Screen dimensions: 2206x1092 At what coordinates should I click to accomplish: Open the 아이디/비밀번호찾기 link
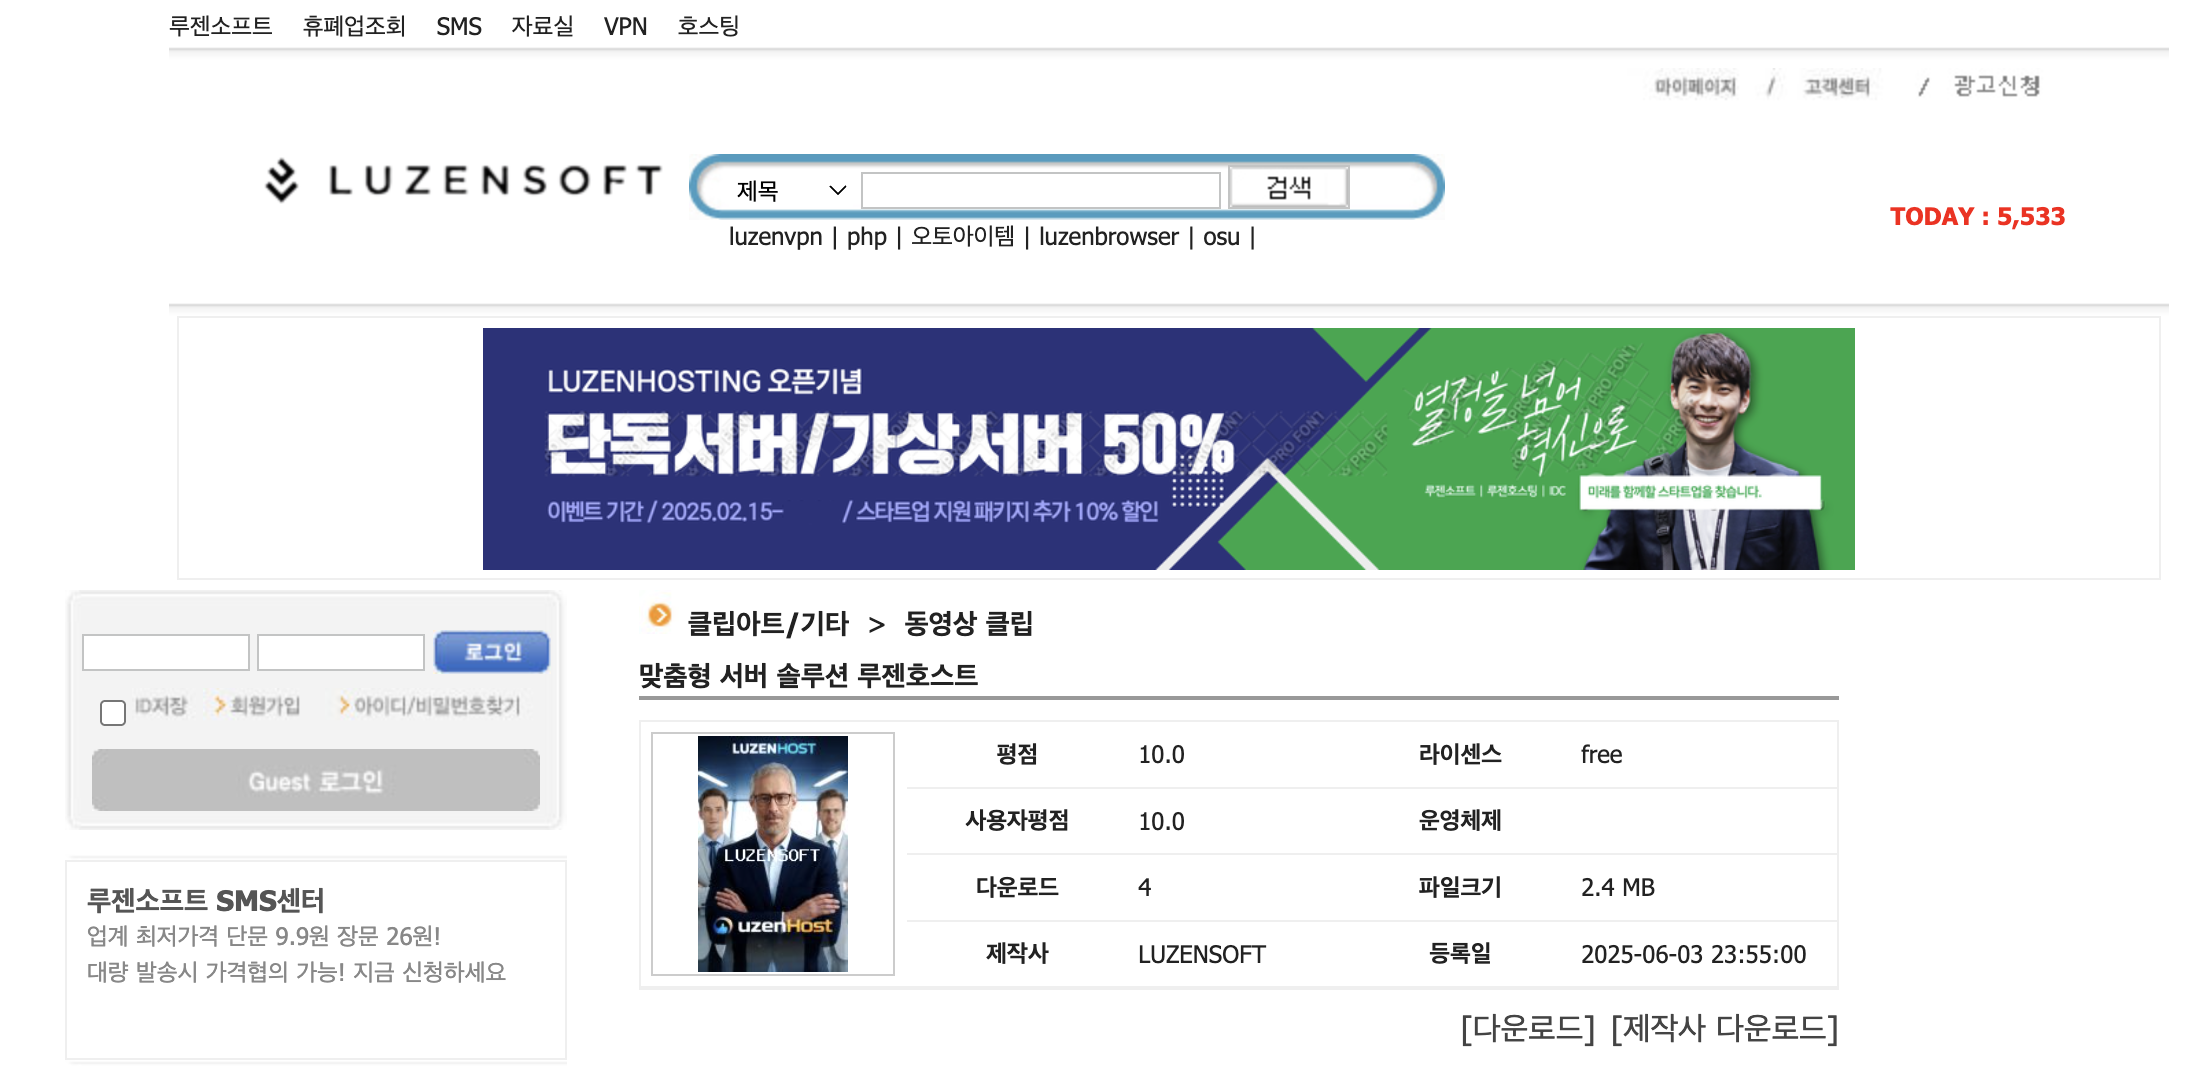click(x=436, y=706)
